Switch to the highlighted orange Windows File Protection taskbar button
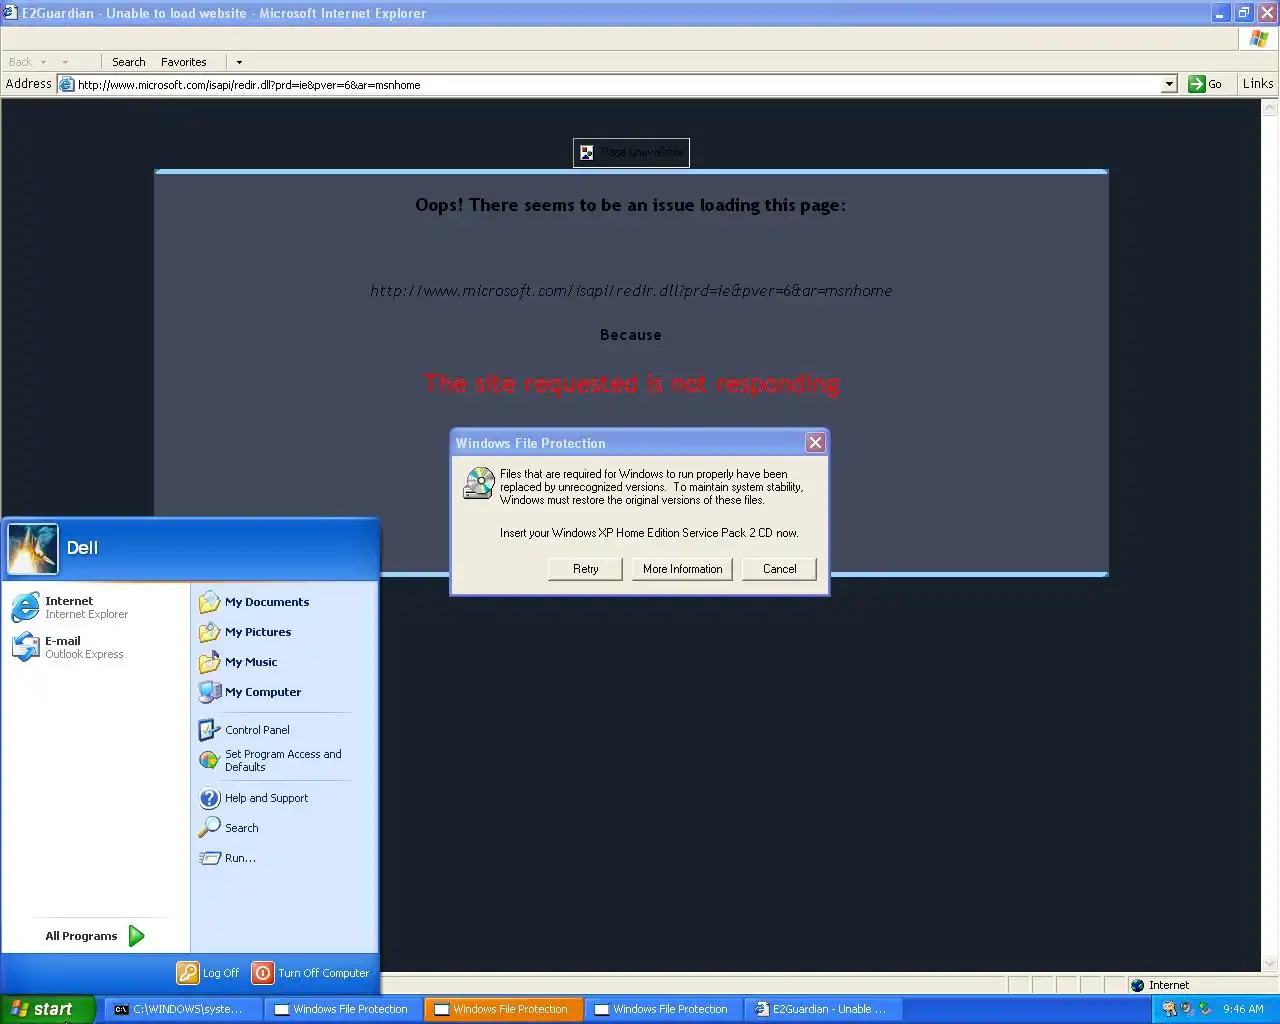This screenshot has height=1024, width=1280. click(504, 1009)
